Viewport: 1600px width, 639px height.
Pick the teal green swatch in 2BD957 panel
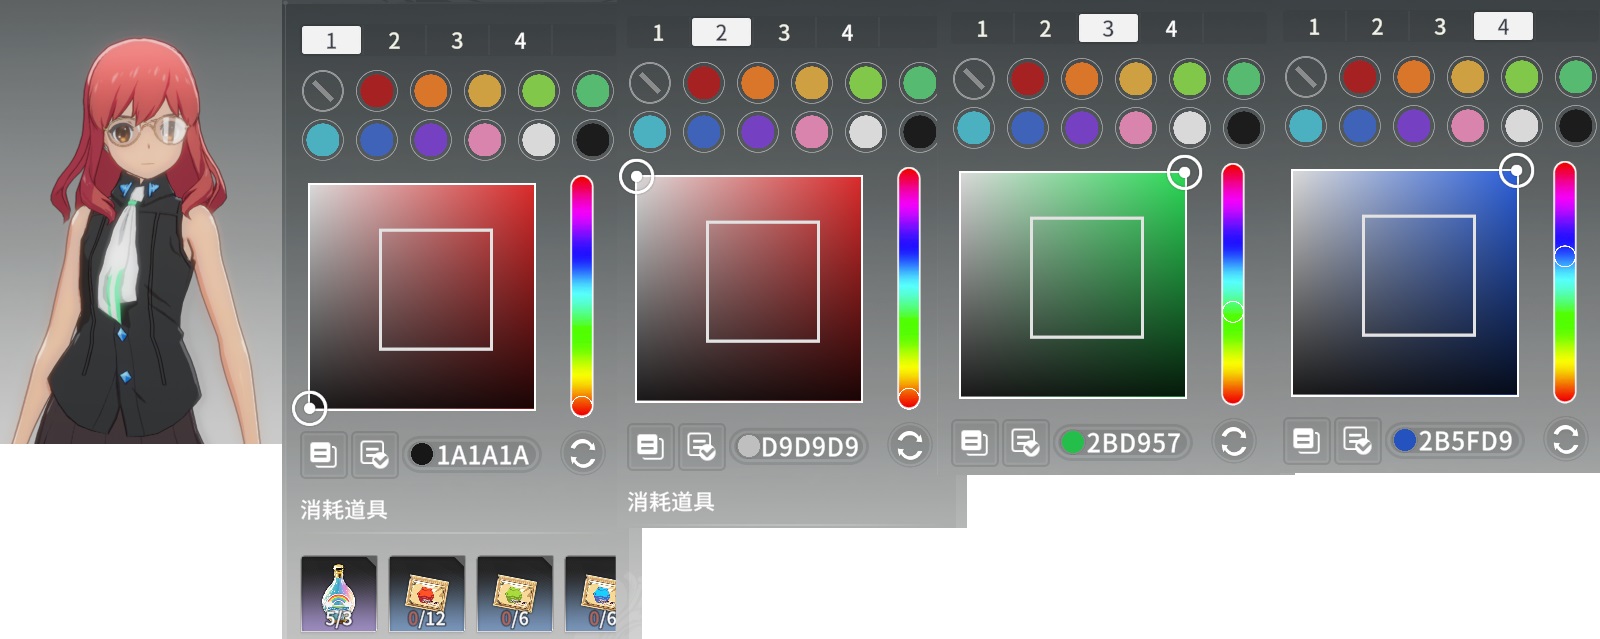coord(1244,79)
